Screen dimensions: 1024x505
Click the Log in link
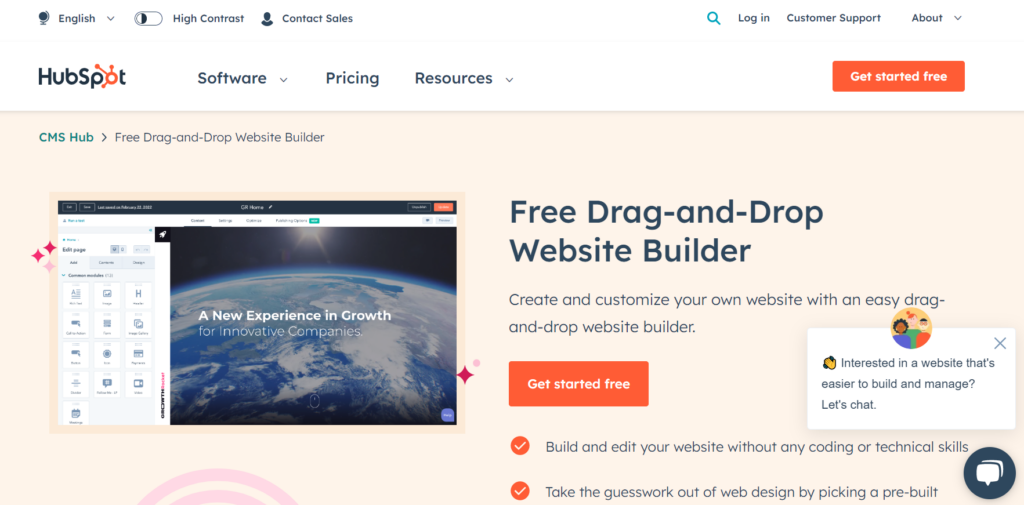pos(754,18)
